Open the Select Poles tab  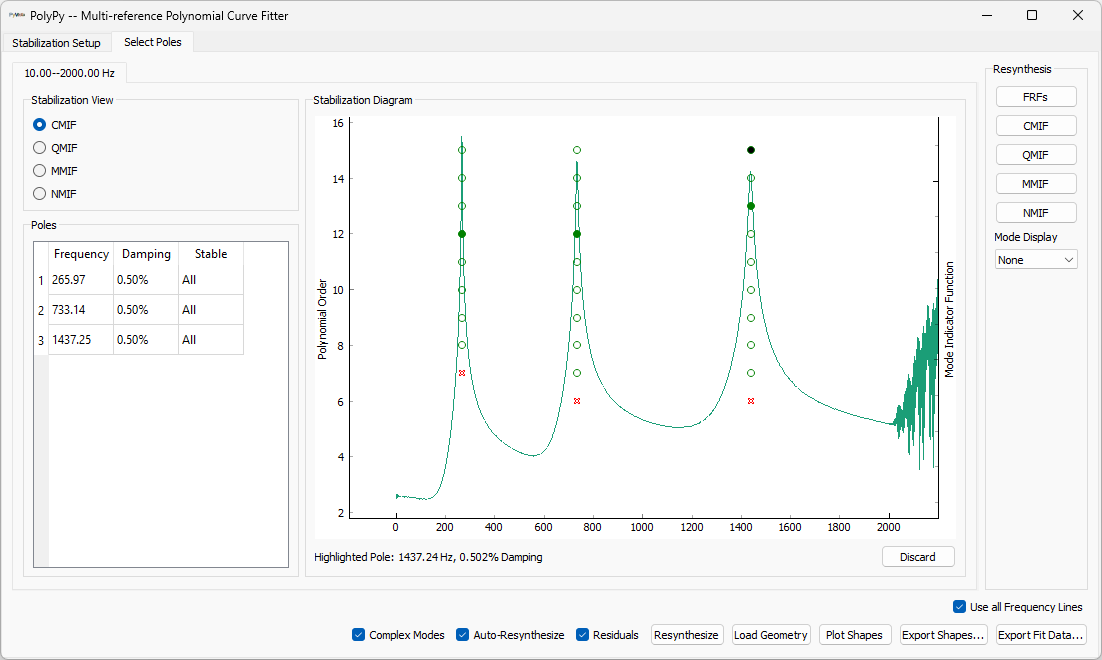click(153, 42)
